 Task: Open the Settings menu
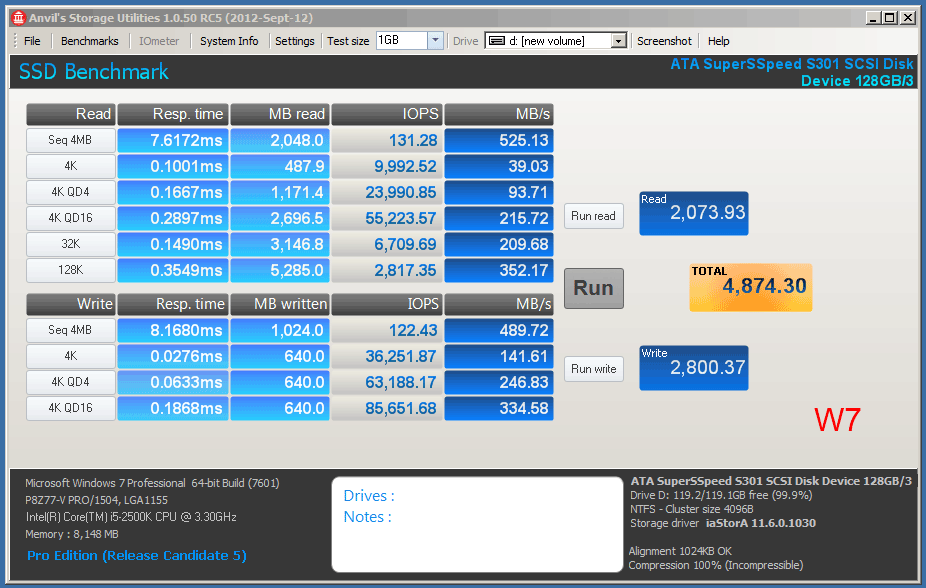pos(295,41)
